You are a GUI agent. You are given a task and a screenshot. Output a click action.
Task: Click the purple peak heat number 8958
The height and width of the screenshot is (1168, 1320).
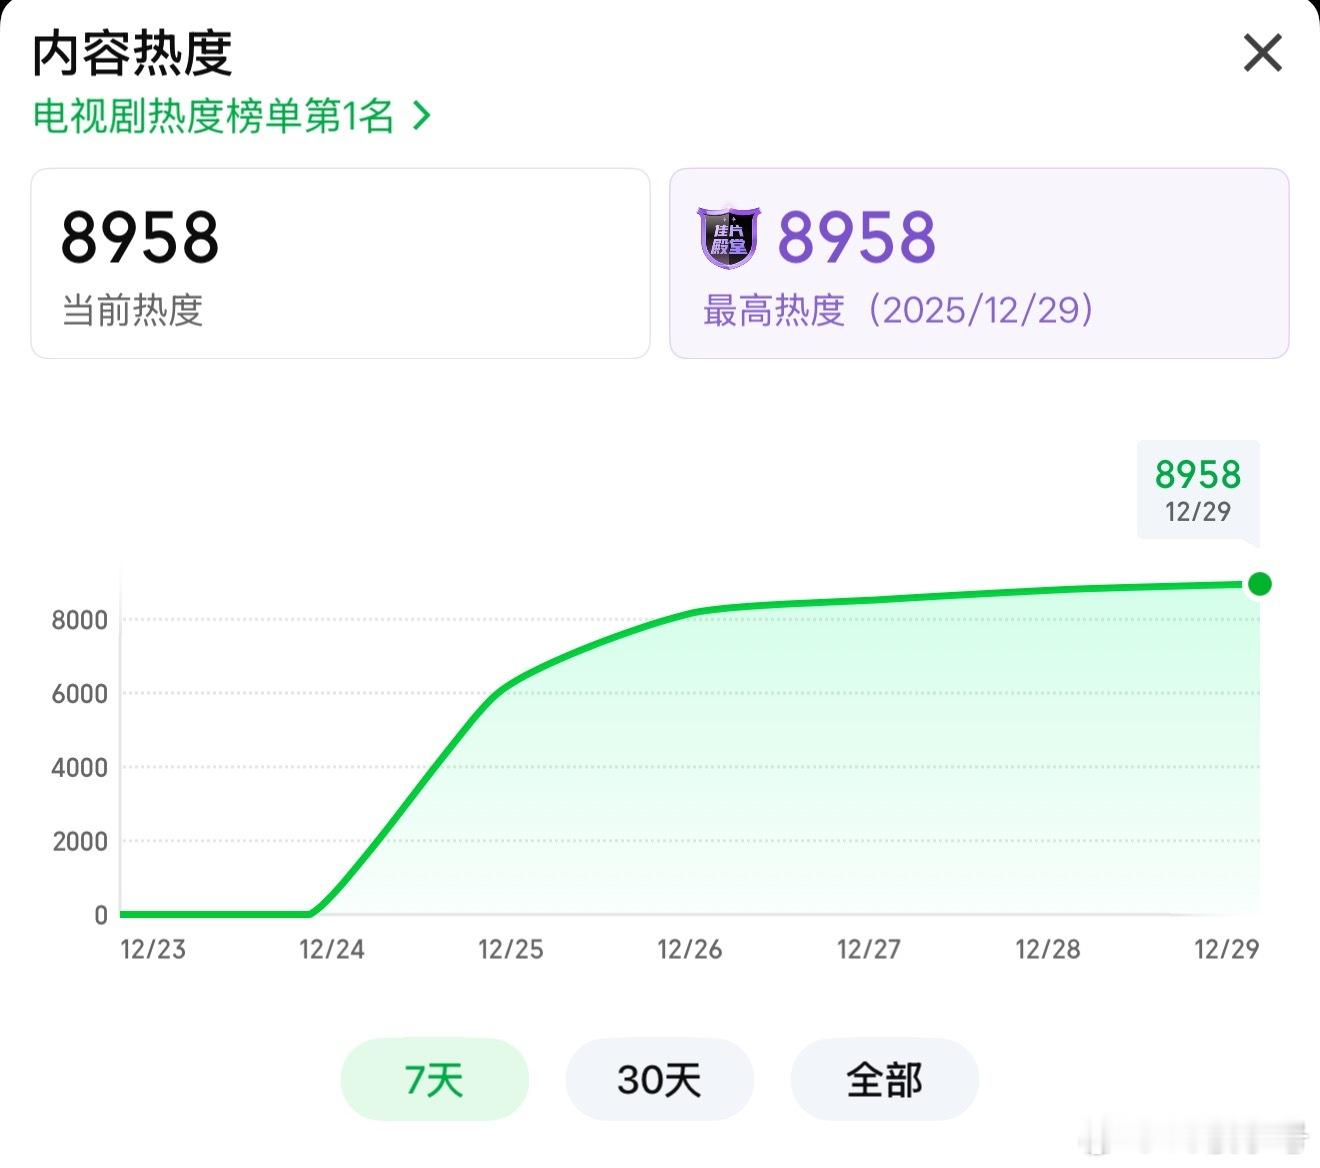coord(857,236)
